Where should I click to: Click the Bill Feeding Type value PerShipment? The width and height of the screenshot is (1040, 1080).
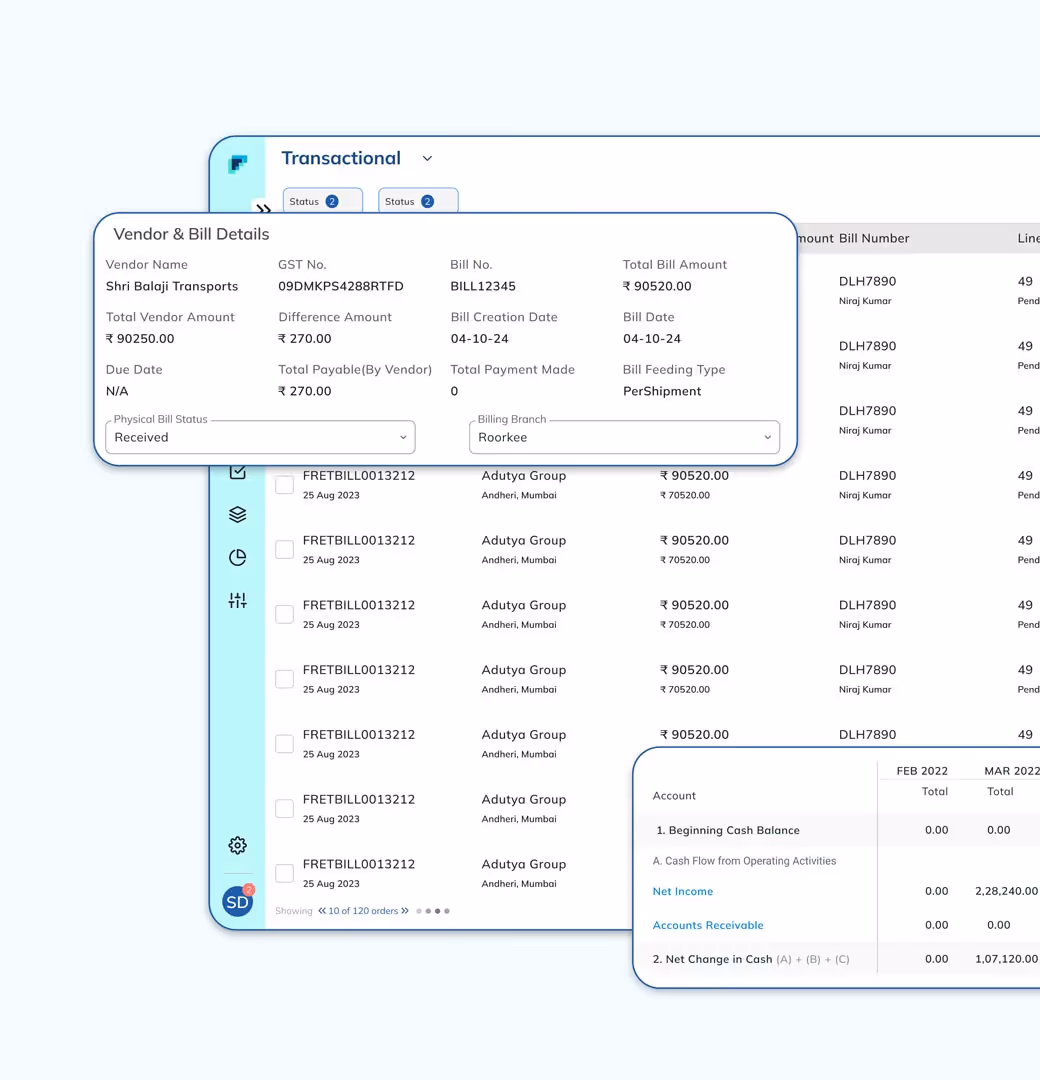[x=662, y=391]
